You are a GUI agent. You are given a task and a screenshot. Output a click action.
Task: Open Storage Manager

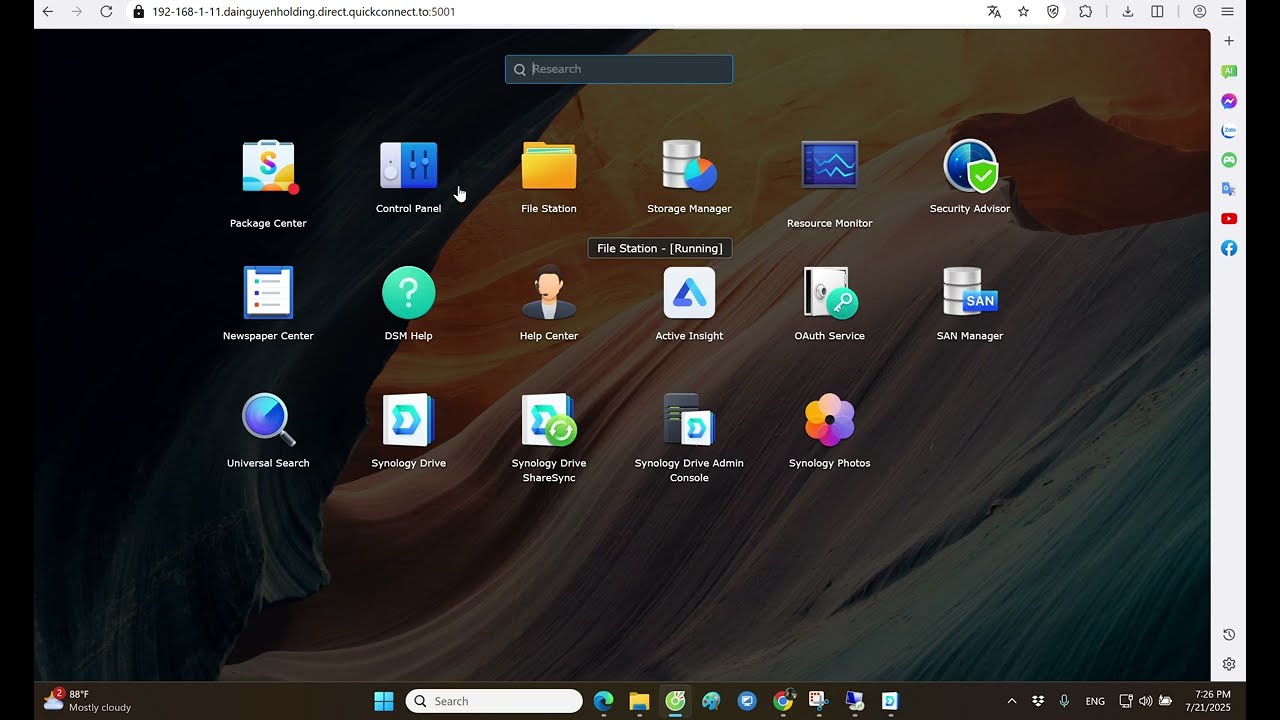(x=689, y=166)
